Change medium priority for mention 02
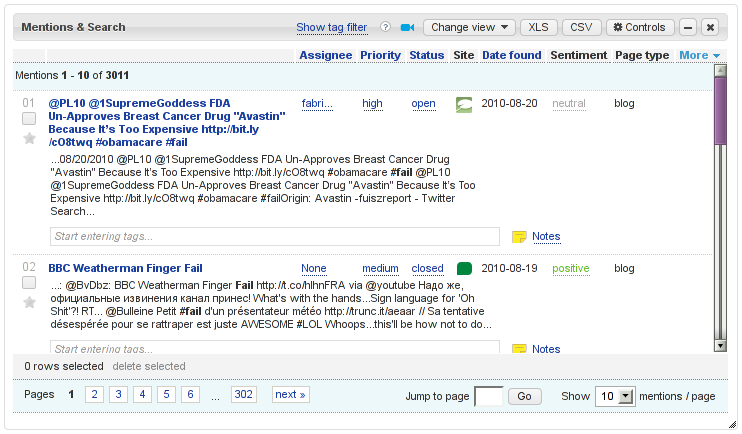This screenshot has height=434, width=742. [x=380, y=268]
